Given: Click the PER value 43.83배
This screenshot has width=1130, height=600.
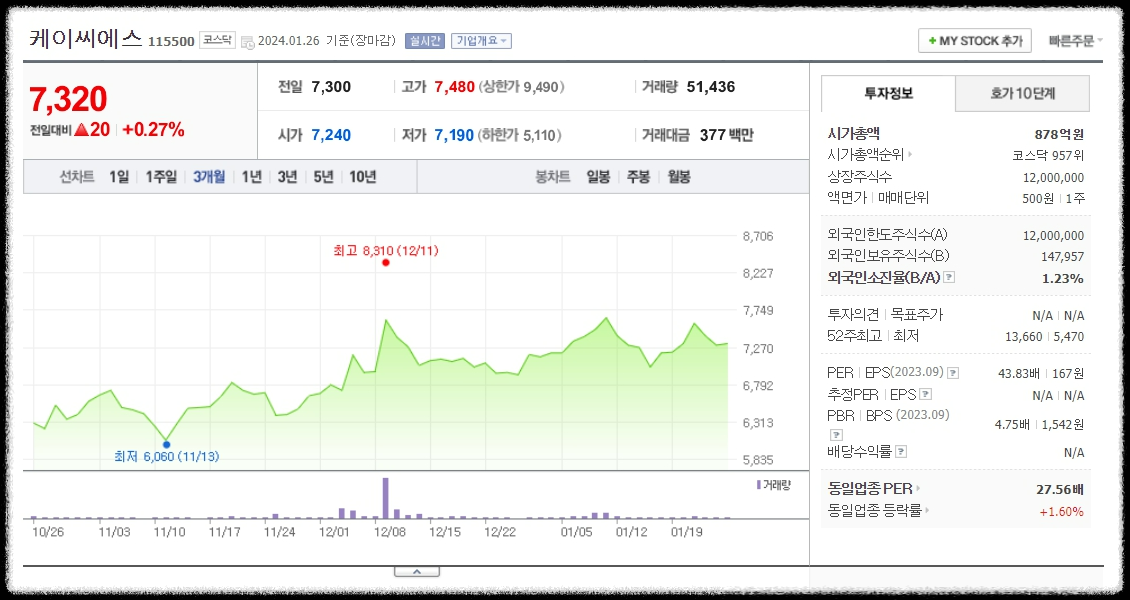Looking at the screenshot, I should (x=1019, y=374).
